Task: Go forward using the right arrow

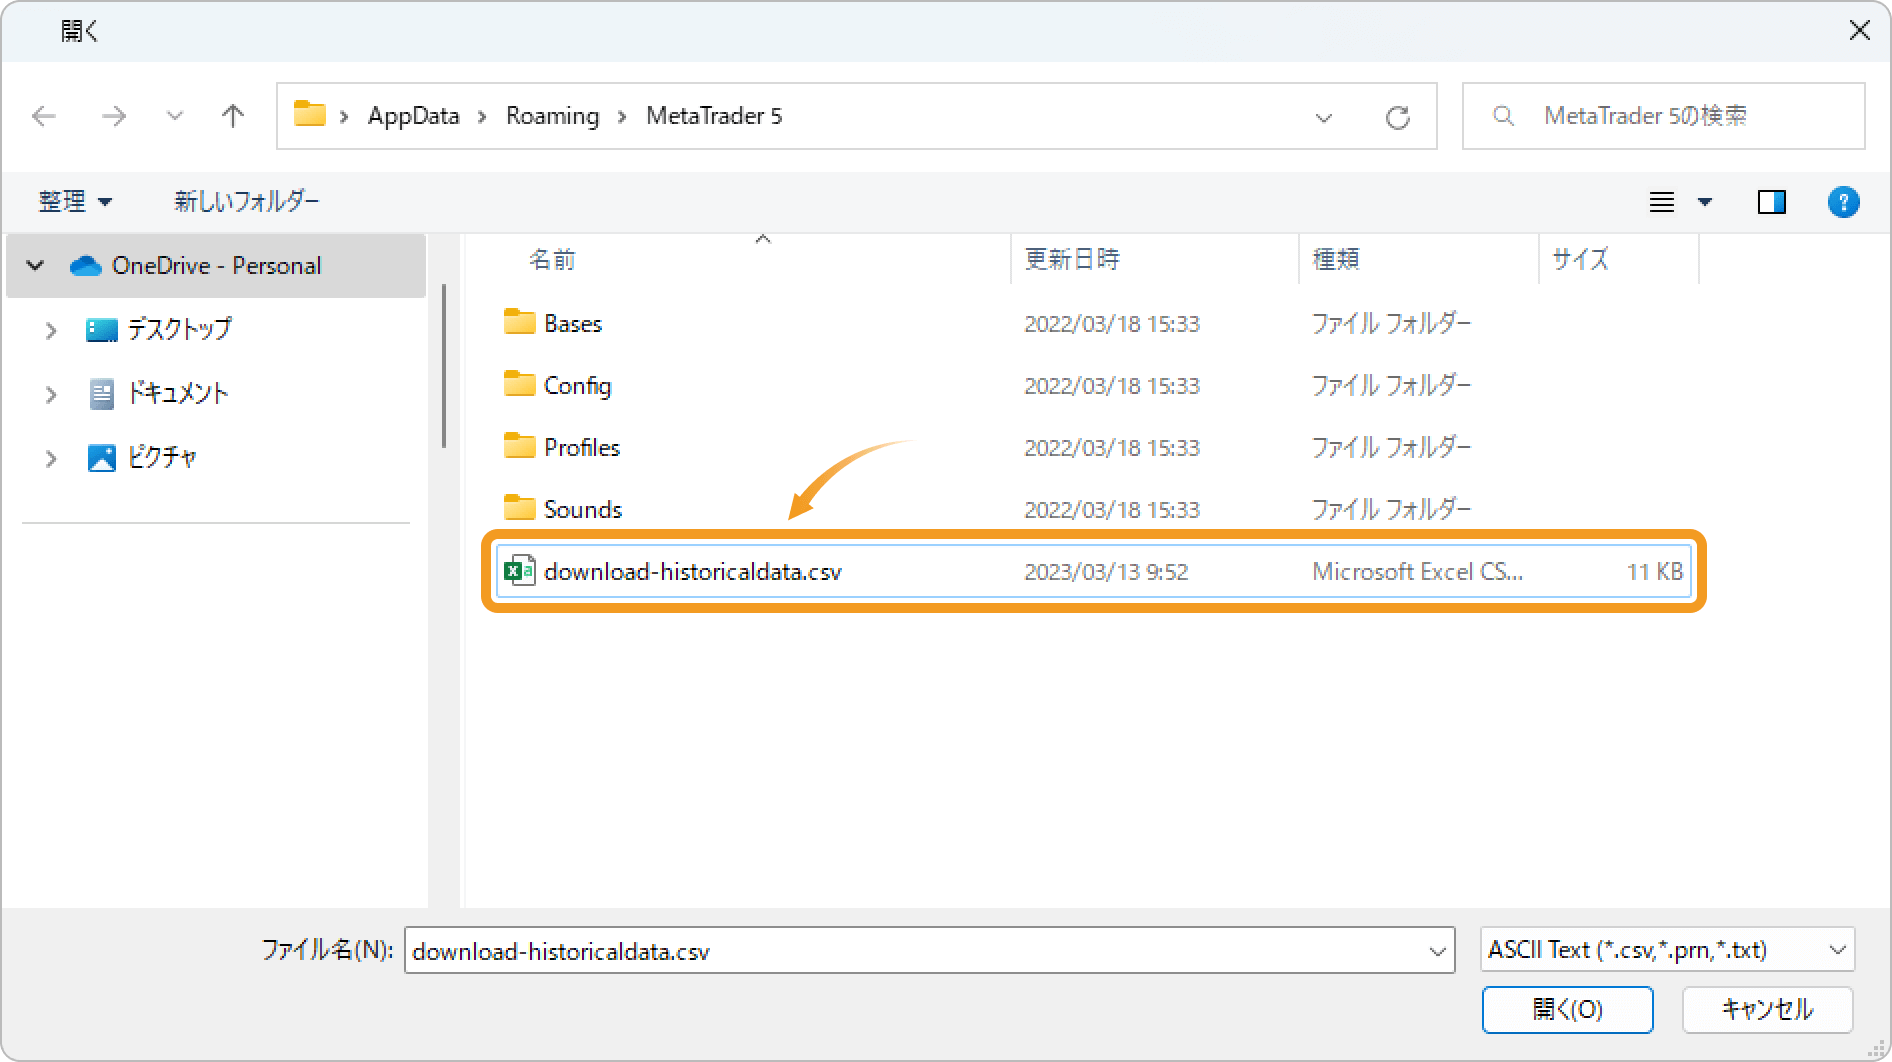Action: (x=114, y=116)
